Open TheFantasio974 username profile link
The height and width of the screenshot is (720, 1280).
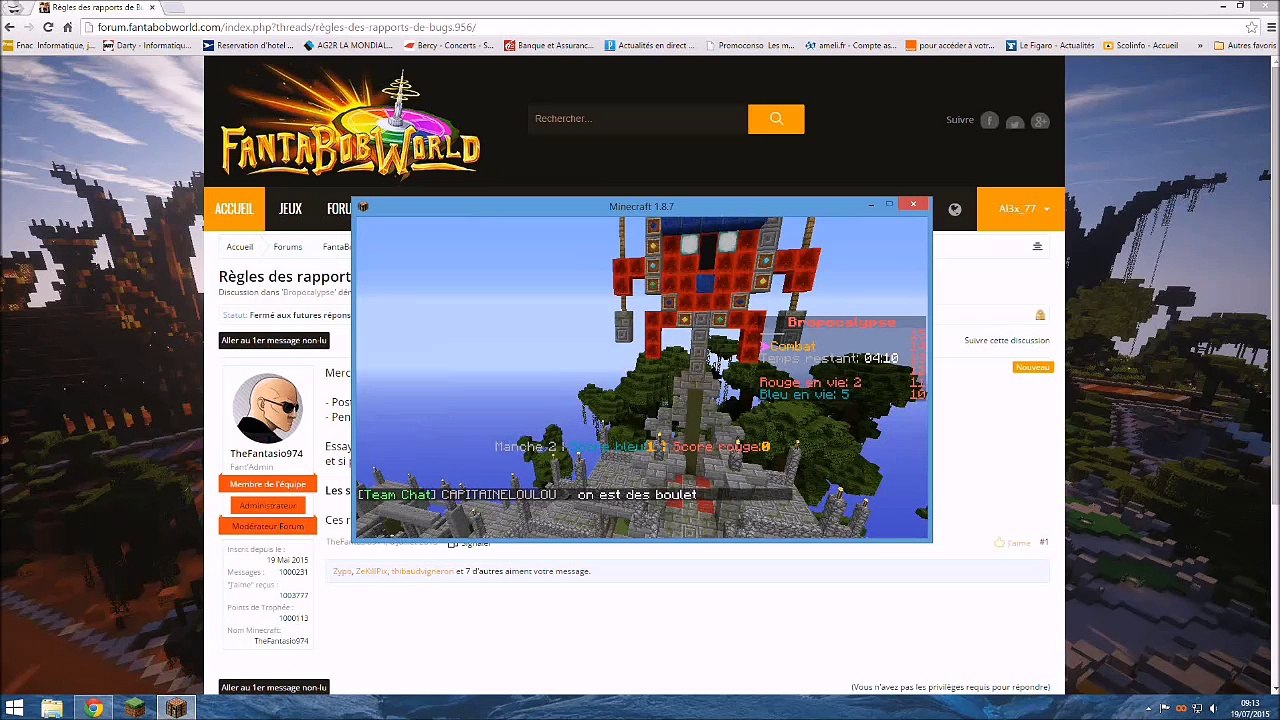pyautogui.click(x=266, y=454)
